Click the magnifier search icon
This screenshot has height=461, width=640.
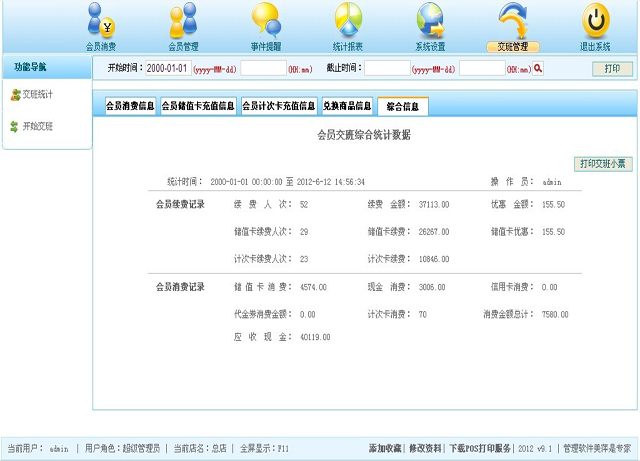538,69
